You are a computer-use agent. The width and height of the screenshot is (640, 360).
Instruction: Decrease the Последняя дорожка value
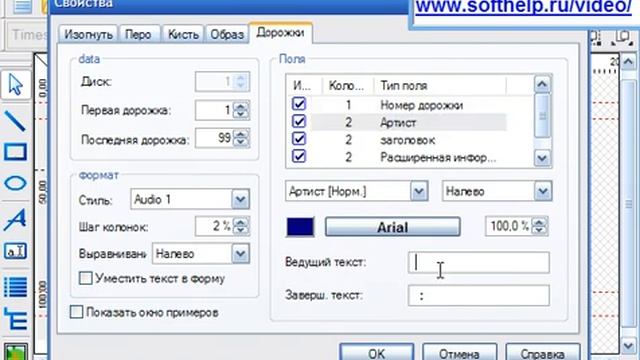[x=241, y=142]
